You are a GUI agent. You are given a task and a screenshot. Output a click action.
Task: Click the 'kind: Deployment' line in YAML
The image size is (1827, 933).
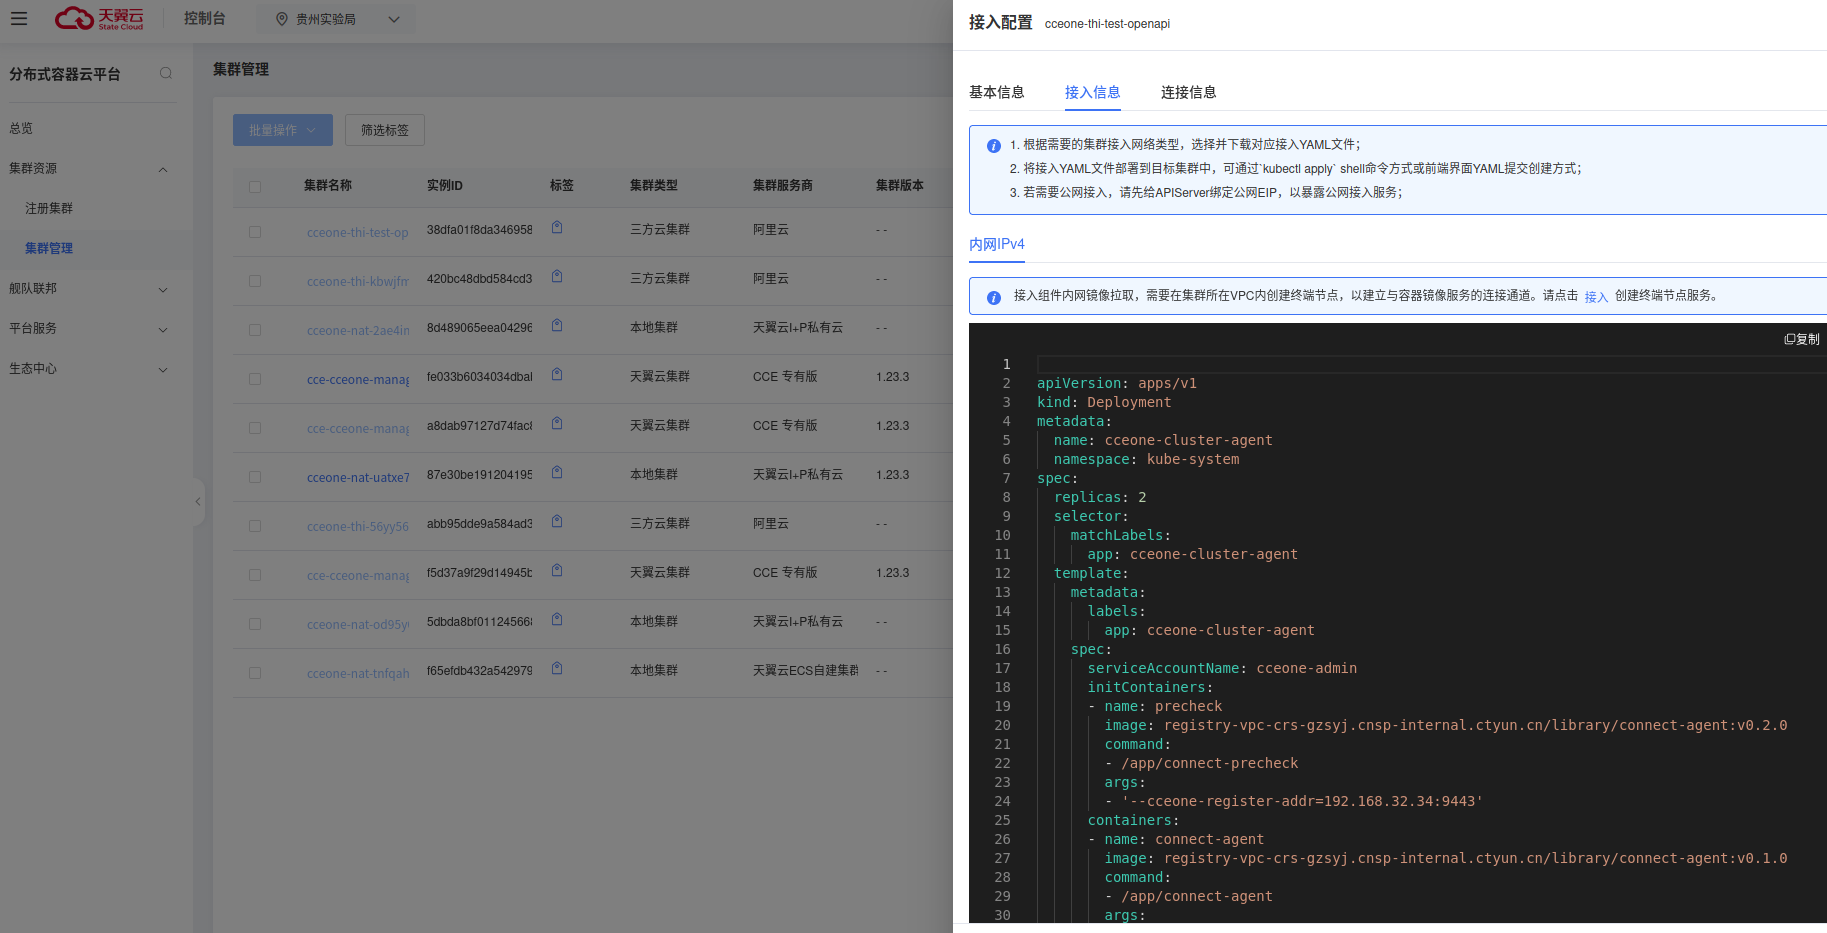(1103, 402)
